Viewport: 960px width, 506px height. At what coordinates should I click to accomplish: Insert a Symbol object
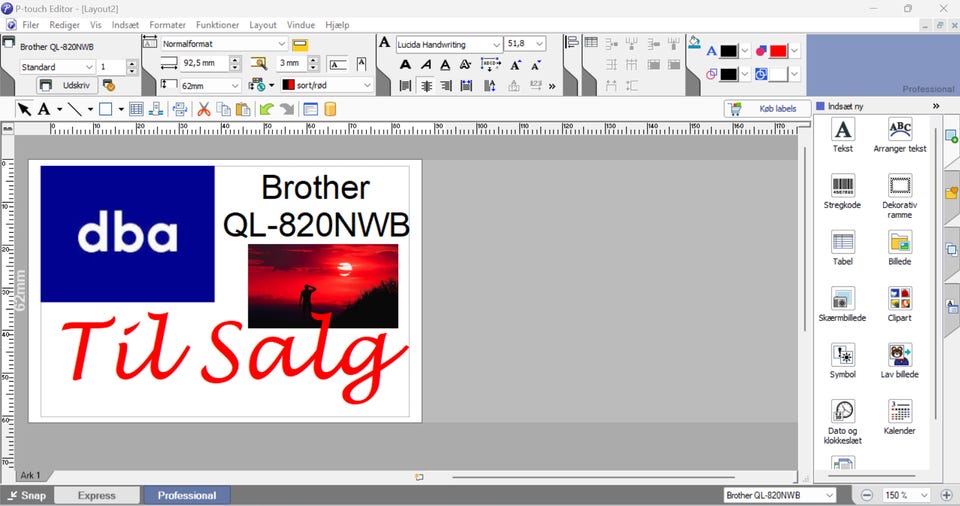click(x=842, y=361)
